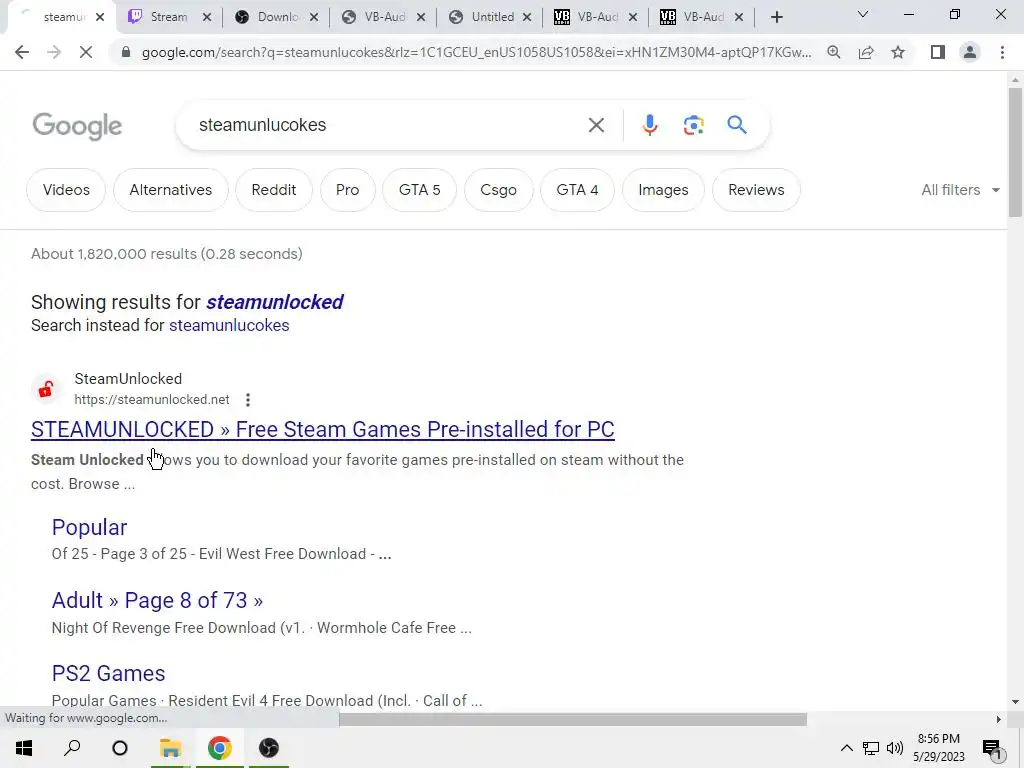Share this page icon

coord(866,52)
